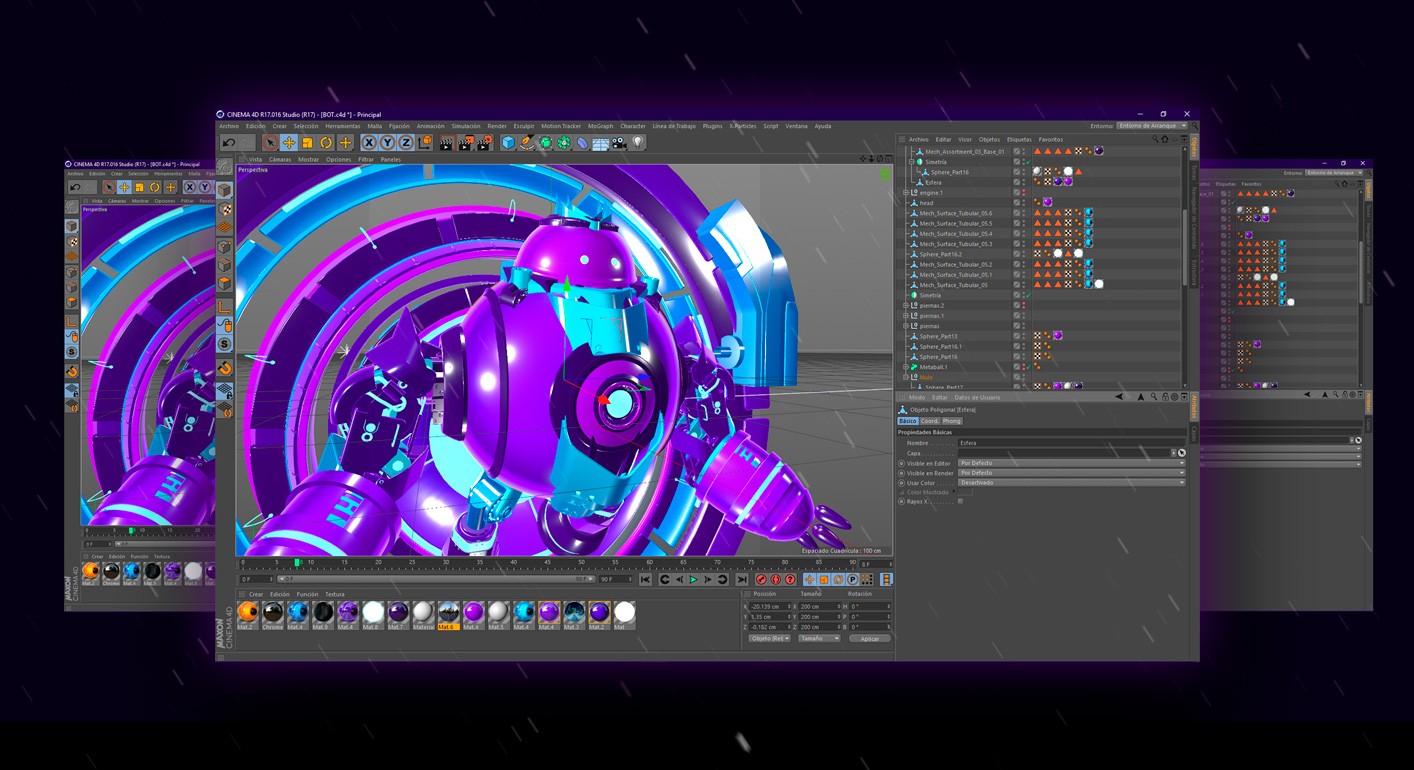This screenshot has width=1414, height=770.
Task: Select the Live Selection cursor tool
Action: (x=270, y=143)
